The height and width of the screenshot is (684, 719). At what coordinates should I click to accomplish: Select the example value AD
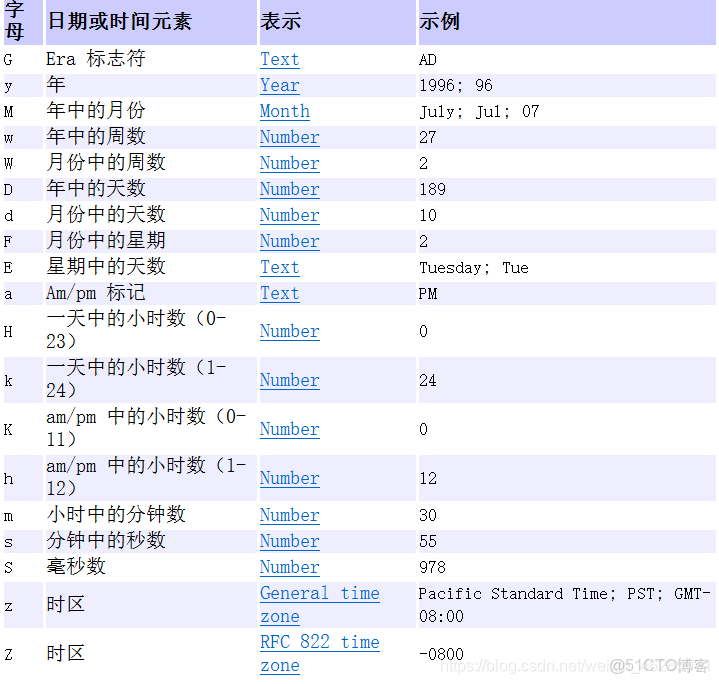click(428, 60)
